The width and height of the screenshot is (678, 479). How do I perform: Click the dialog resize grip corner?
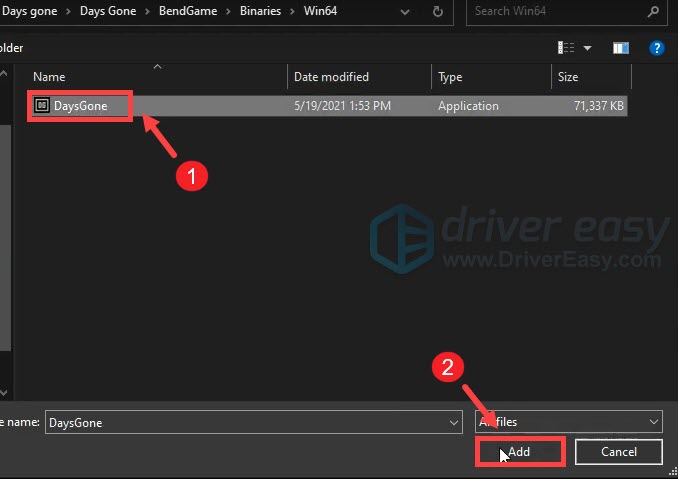673,472
